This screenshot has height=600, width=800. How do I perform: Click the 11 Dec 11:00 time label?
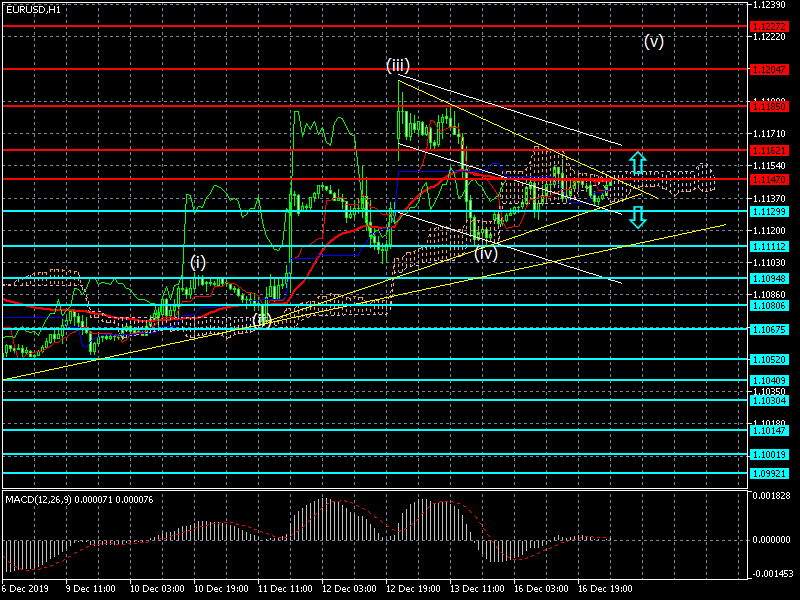[285, 588]
